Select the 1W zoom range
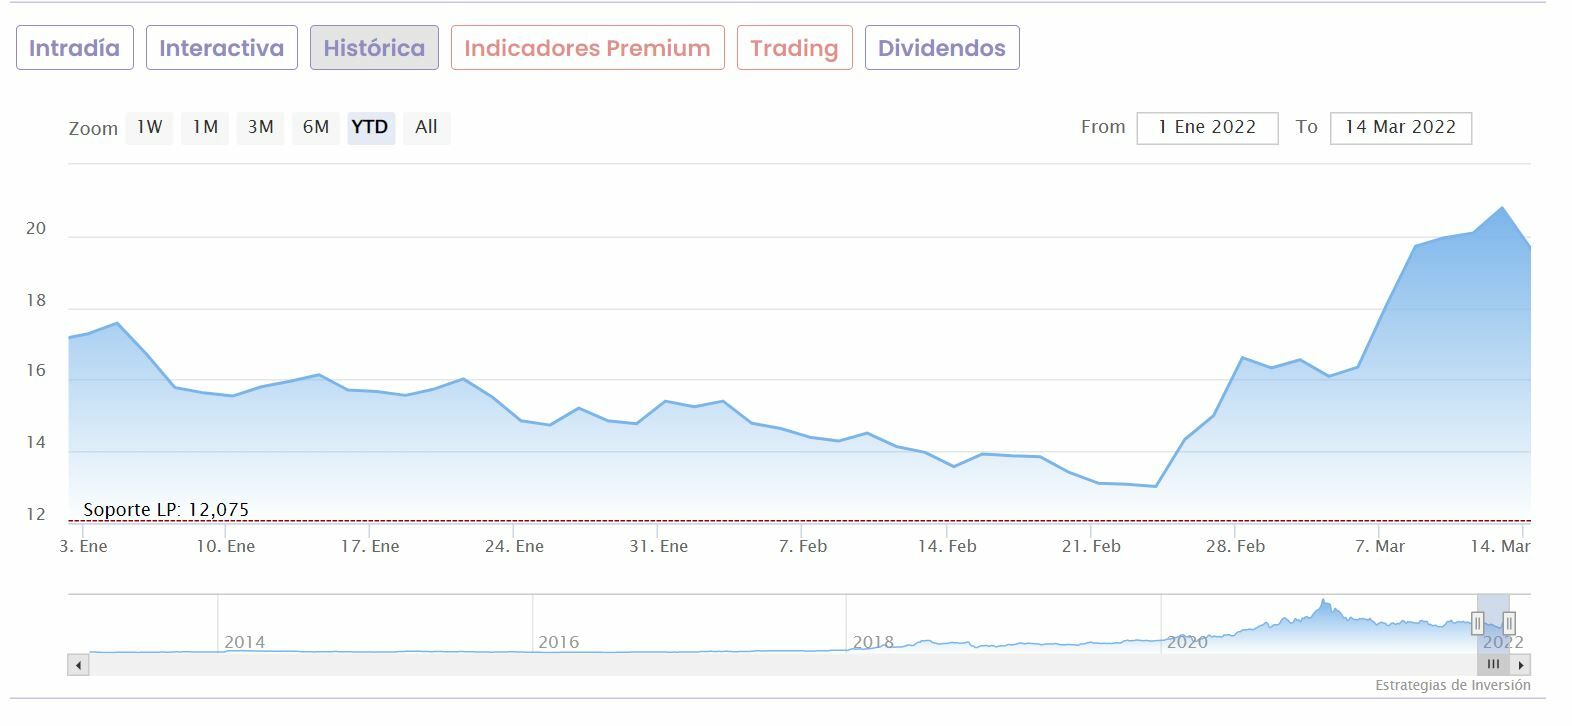 (x=150, y=127)
